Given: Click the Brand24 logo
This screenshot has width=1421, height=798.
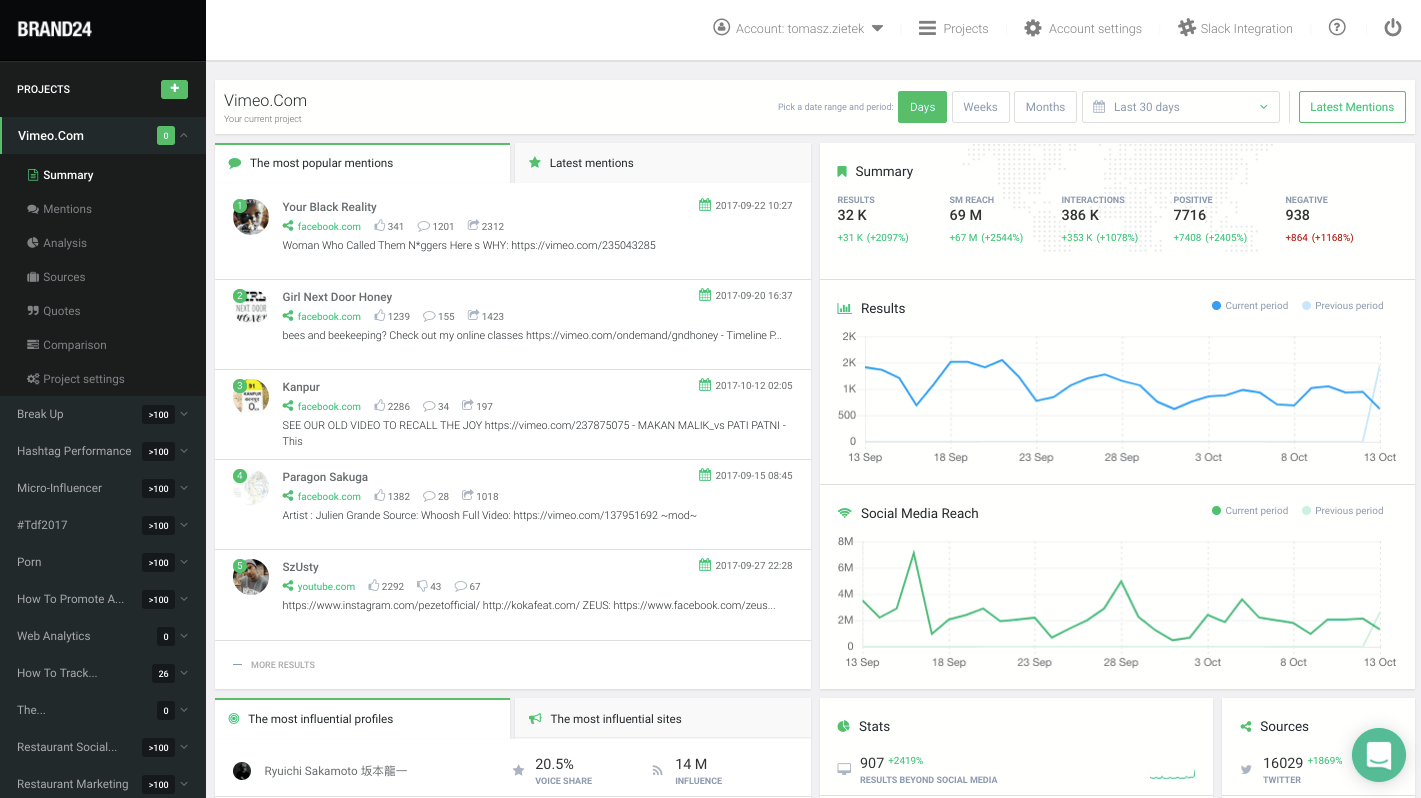Looking at the screenshot, I should click(55, 29).
